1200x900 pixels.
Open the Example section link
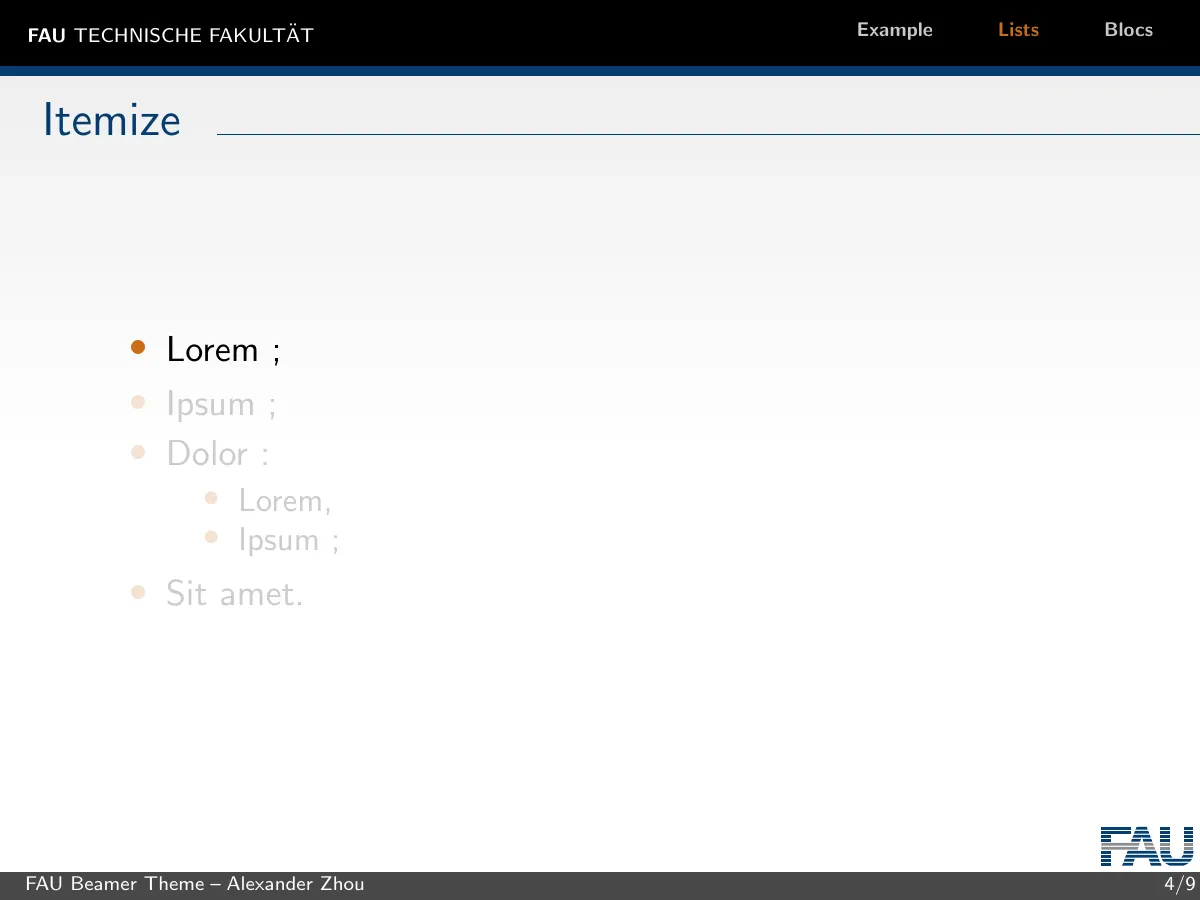[x=894, y=30]
